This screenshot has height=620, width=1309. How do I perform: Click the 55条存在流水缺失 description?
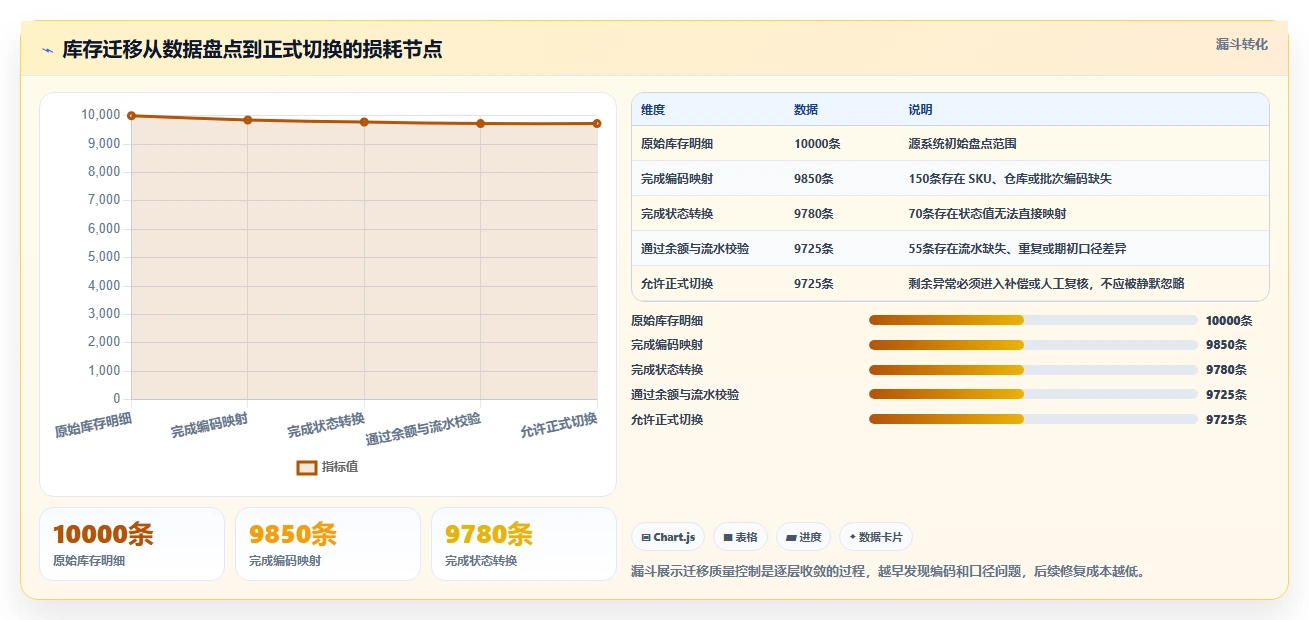[1017, 249]
